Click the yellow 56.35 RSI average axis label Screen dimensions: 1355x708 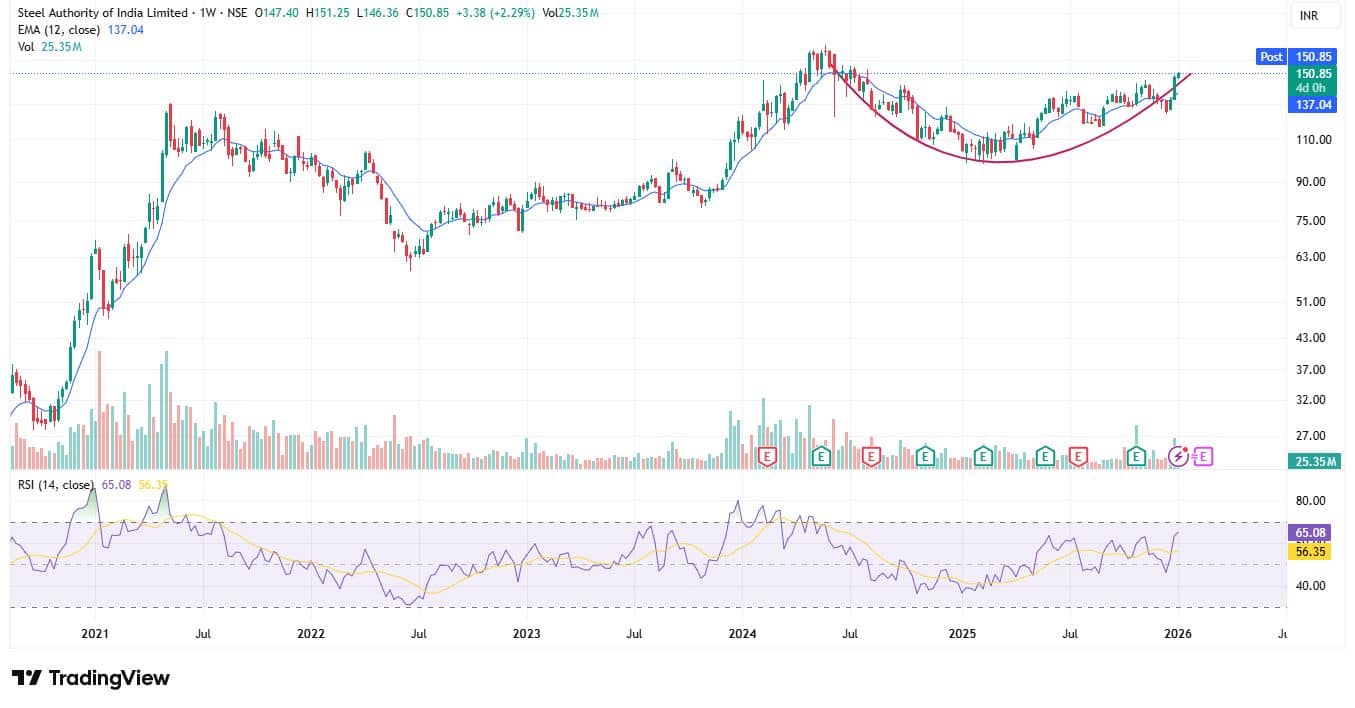pos(1310,552)
